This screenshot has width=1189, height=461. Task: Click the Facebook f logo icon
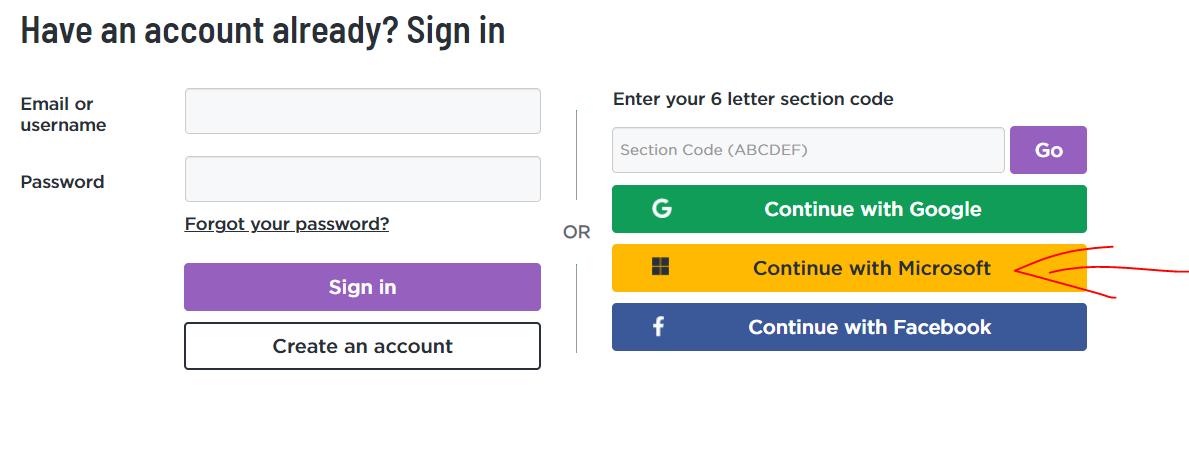(658, 327)
